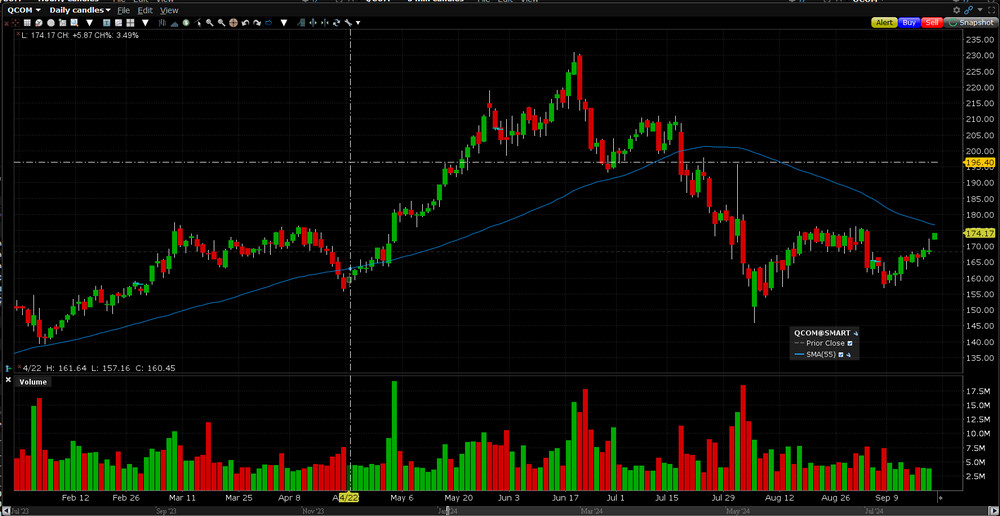Uncheck the Prior Close legend checkbox

pos(851,343)
